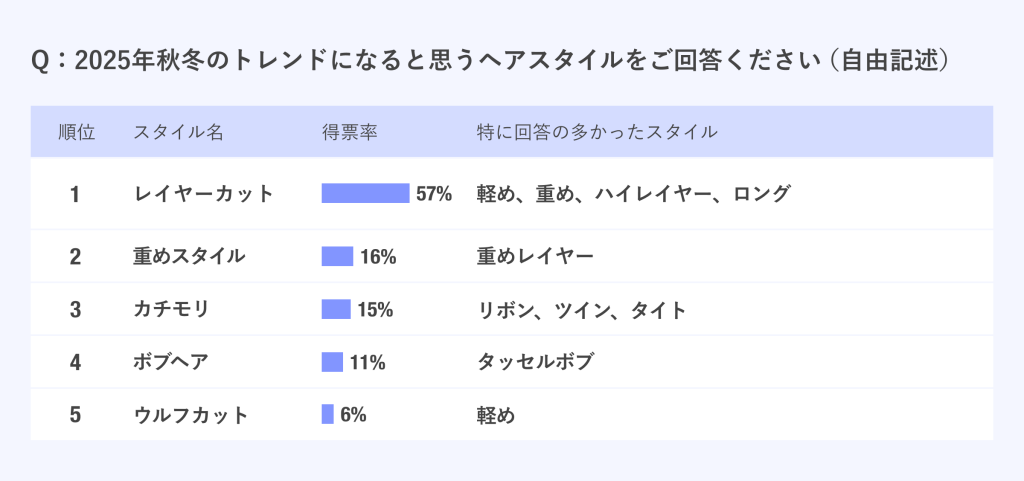Click the リボン、ツイン、タイト text
The image size is (1024, 481).
[x=582, y=309]
